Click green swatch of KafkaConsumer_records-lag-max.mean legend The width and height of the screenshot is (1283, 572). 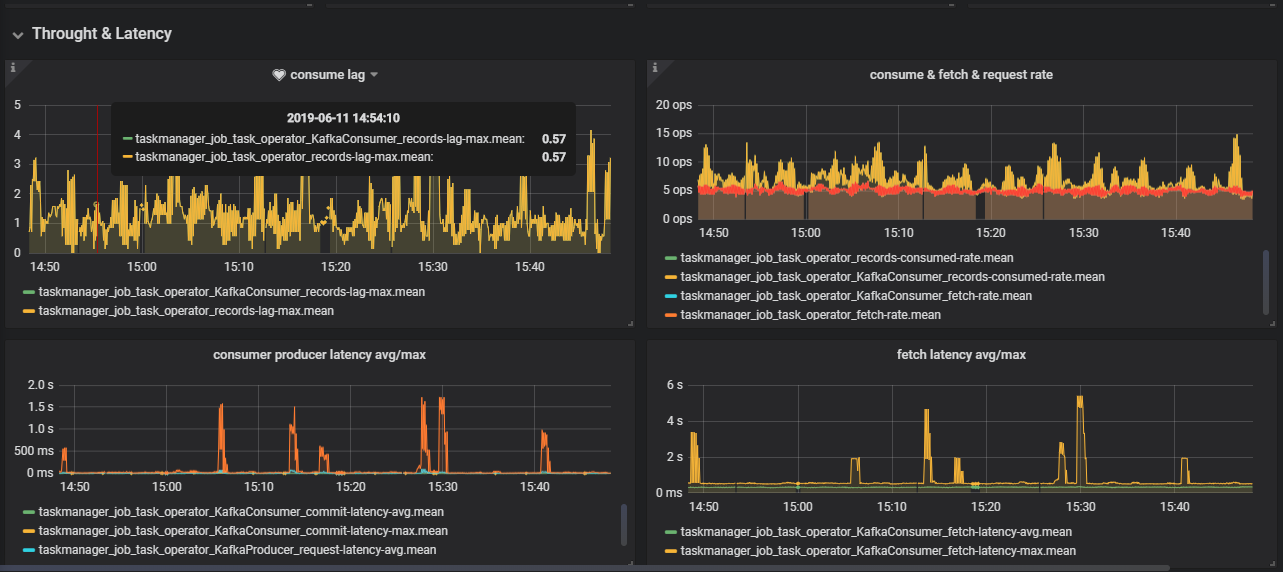pyautogui.click(x=29, y=293)
